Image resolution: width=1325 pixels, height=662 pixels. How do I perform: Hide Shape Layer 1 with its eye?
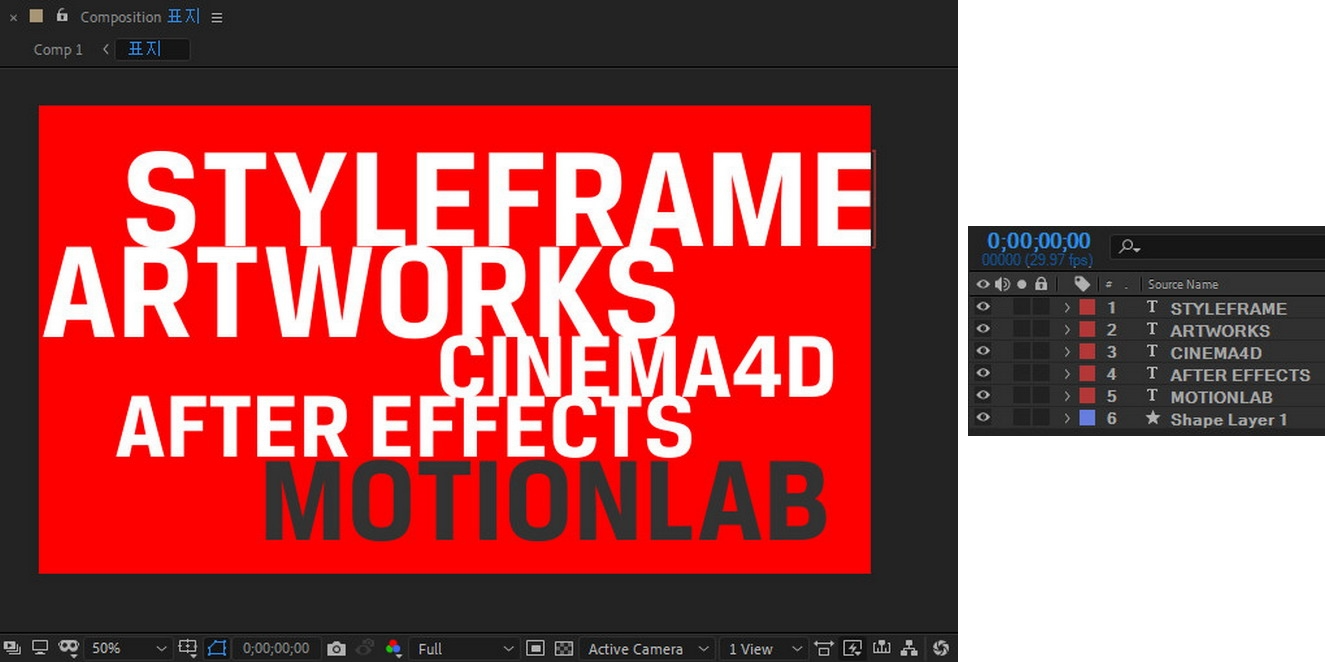[x=982, y=418]
